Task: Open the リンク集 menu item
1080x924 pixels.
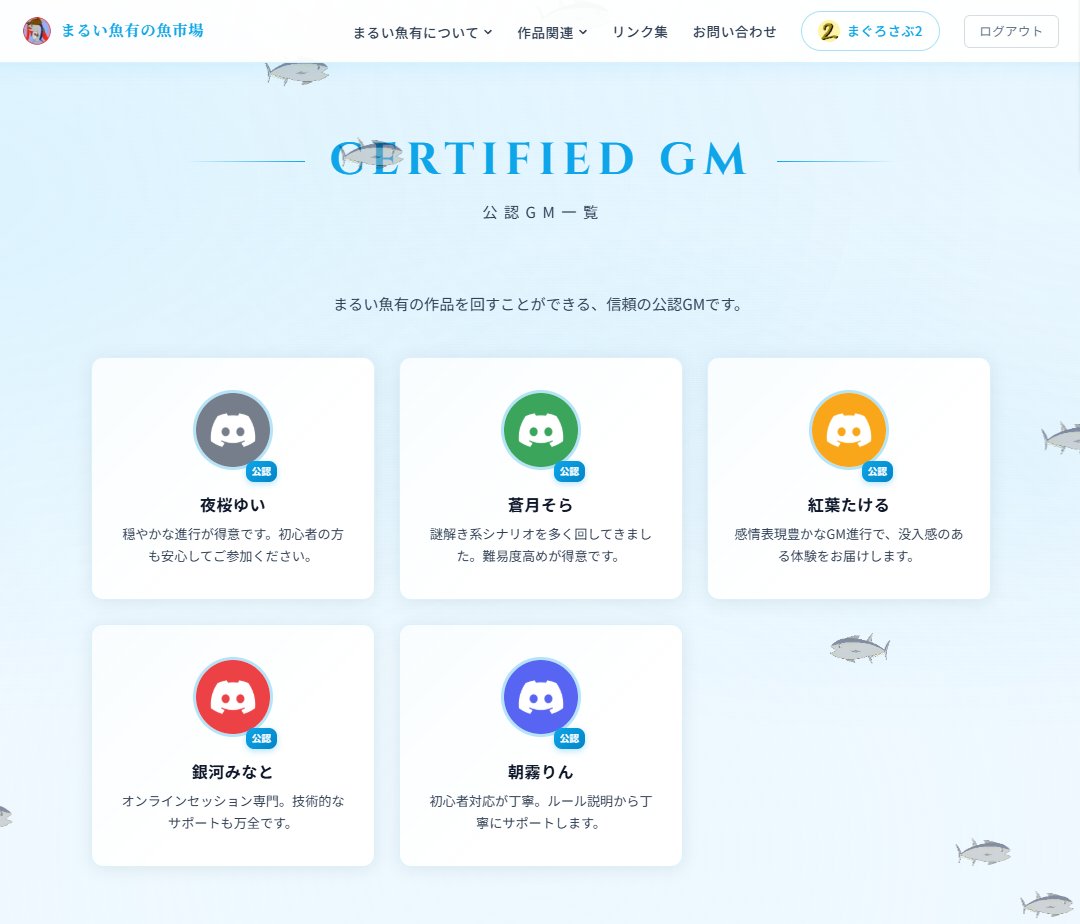Action: (x=640, y=32)
